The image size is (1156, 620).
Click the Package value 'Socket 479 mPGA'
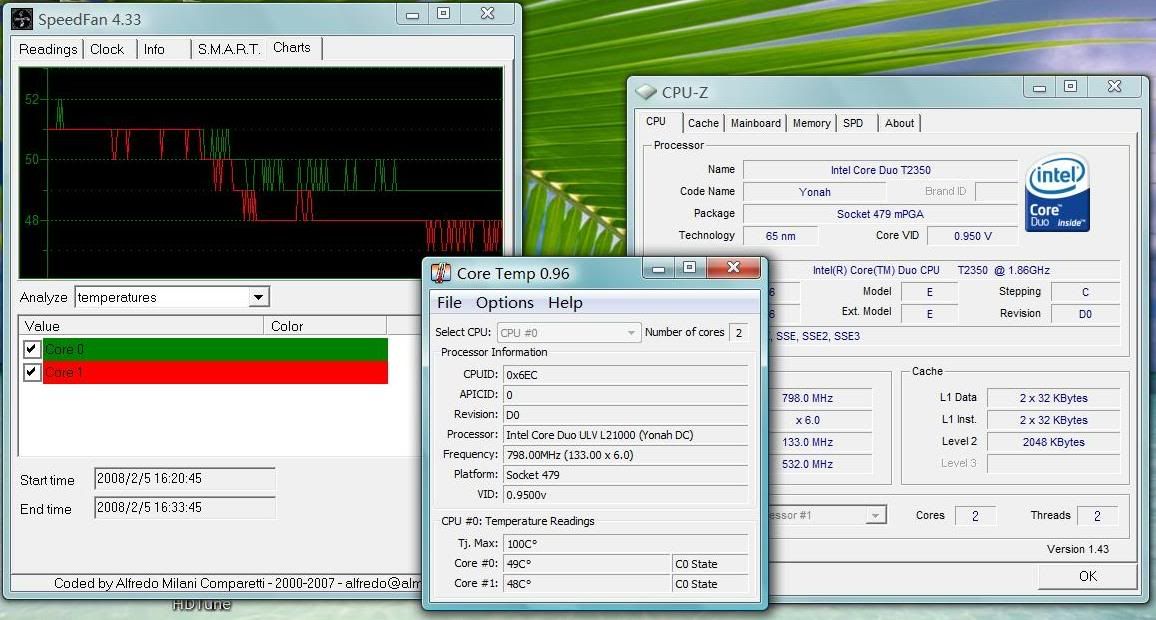[x=880, y=215]
